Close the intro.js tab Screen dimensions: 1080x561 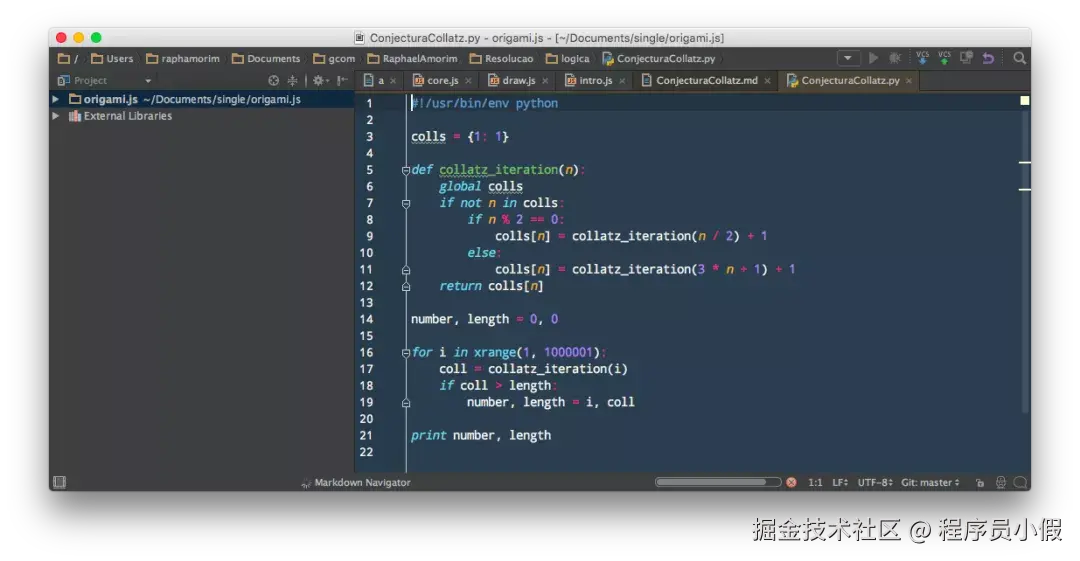622,81
